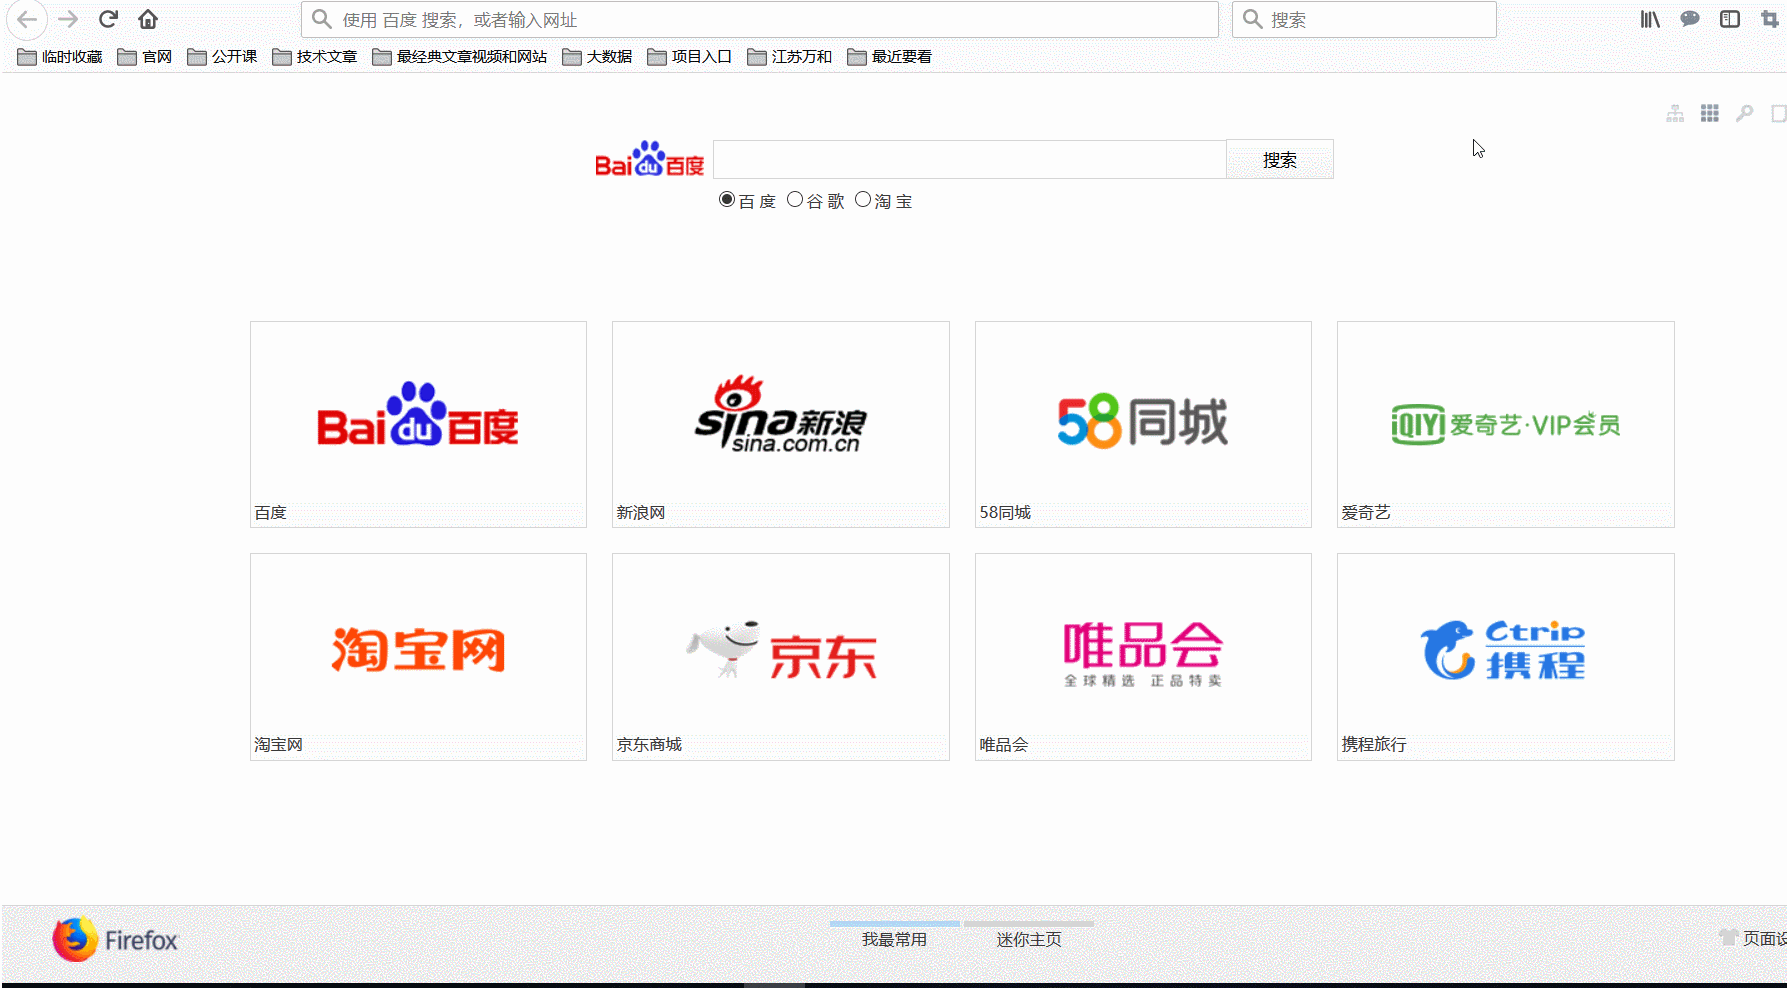
Task: Click the magnifier icon in the address bar
Action: (x=321, y=19)
